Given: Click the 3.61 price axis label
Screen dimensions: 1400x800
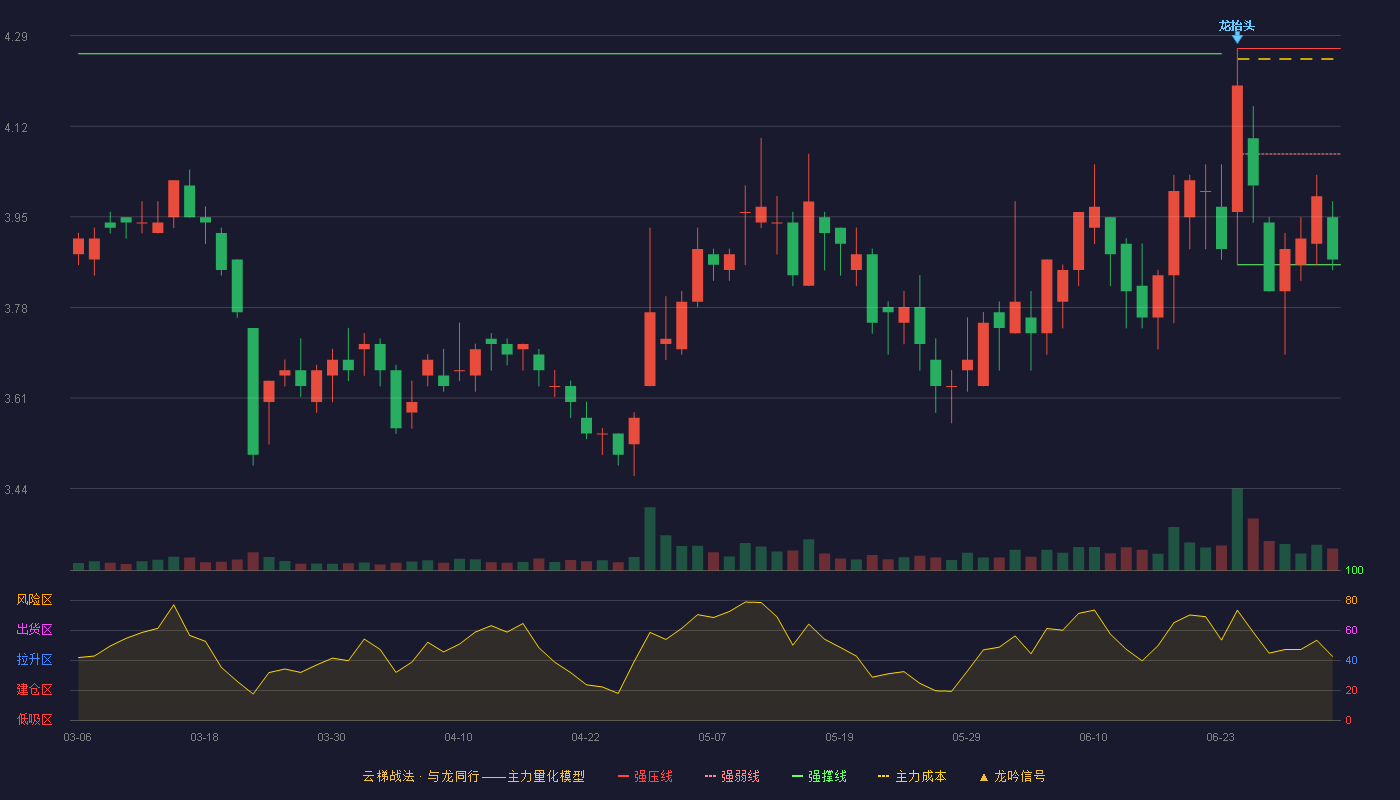Looking at the screenshot, I should (16, 400).
